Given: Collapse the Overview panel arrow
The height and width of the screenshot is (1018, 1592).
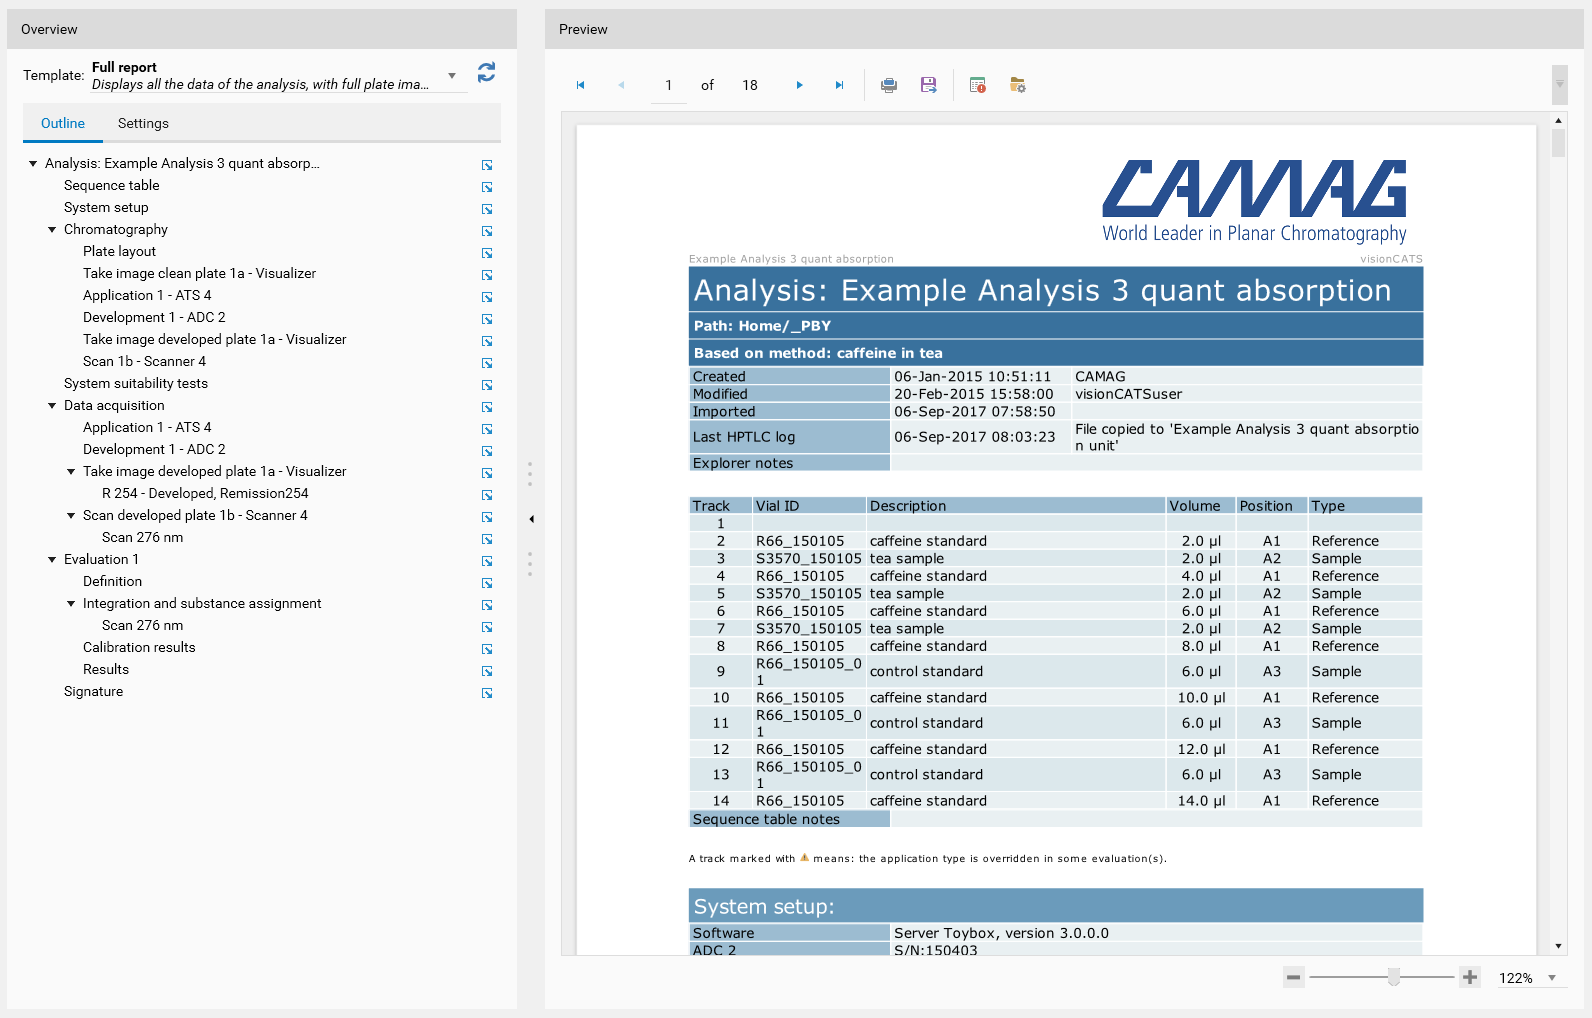Looking at the screenshot, I should click(x=531, y=519).
